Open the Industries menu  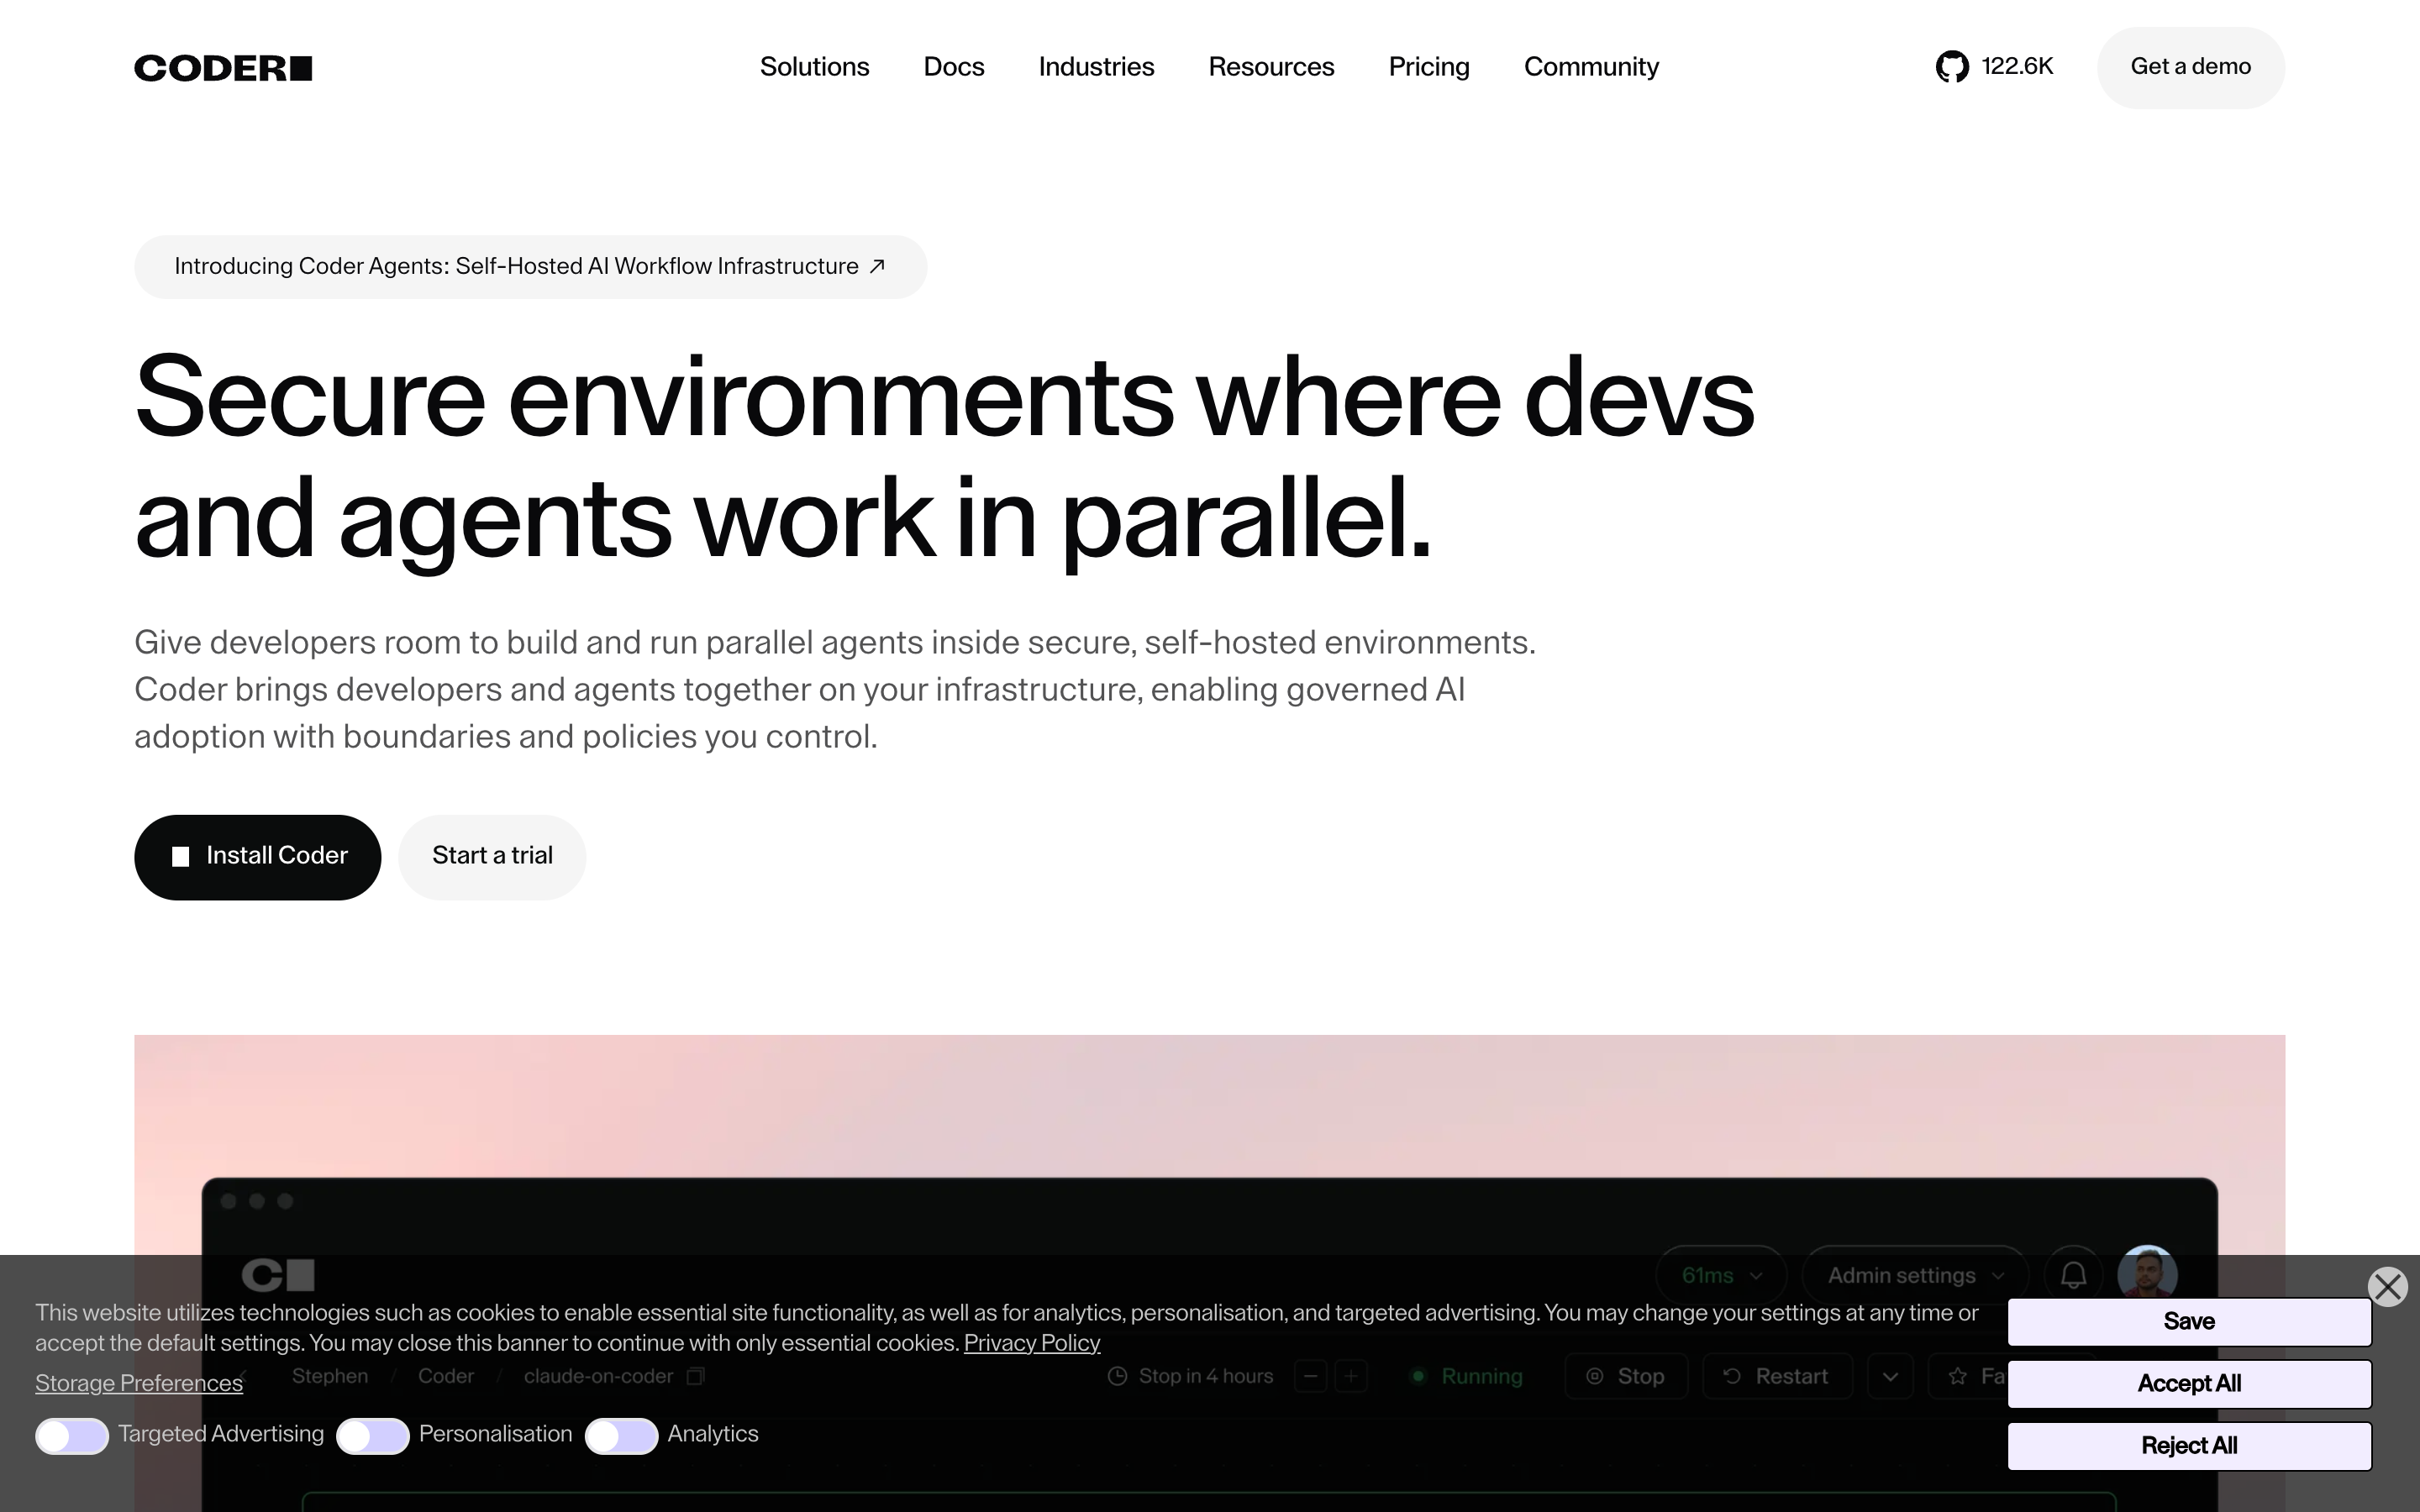[1096, 67]
